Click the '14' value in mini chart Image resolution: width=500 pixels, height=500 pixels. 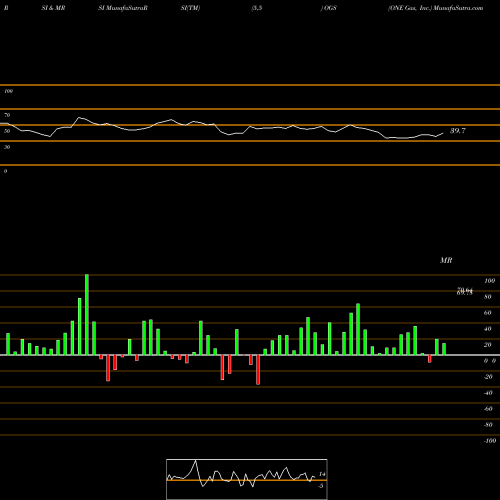(x=322, y=474)
